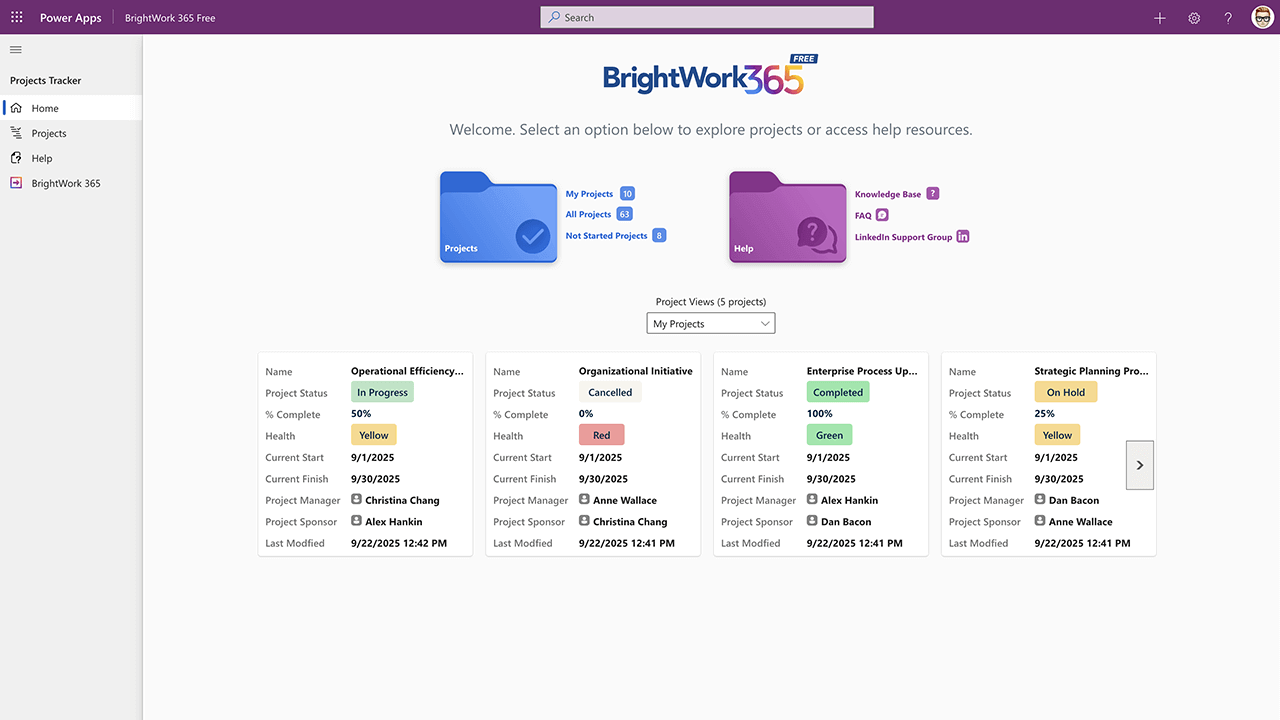This screenshot has width=1280, height=720.
Task: Click inside the Search field
Action: (706, 17)
